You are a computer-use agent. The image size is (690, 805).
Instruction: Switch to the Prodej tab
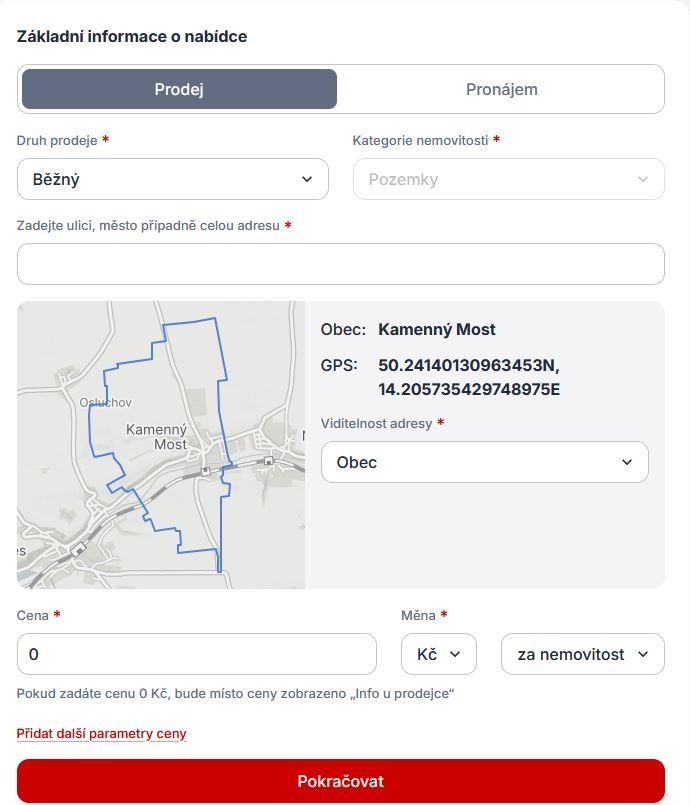pyautogui.click(x=179, y=89)
